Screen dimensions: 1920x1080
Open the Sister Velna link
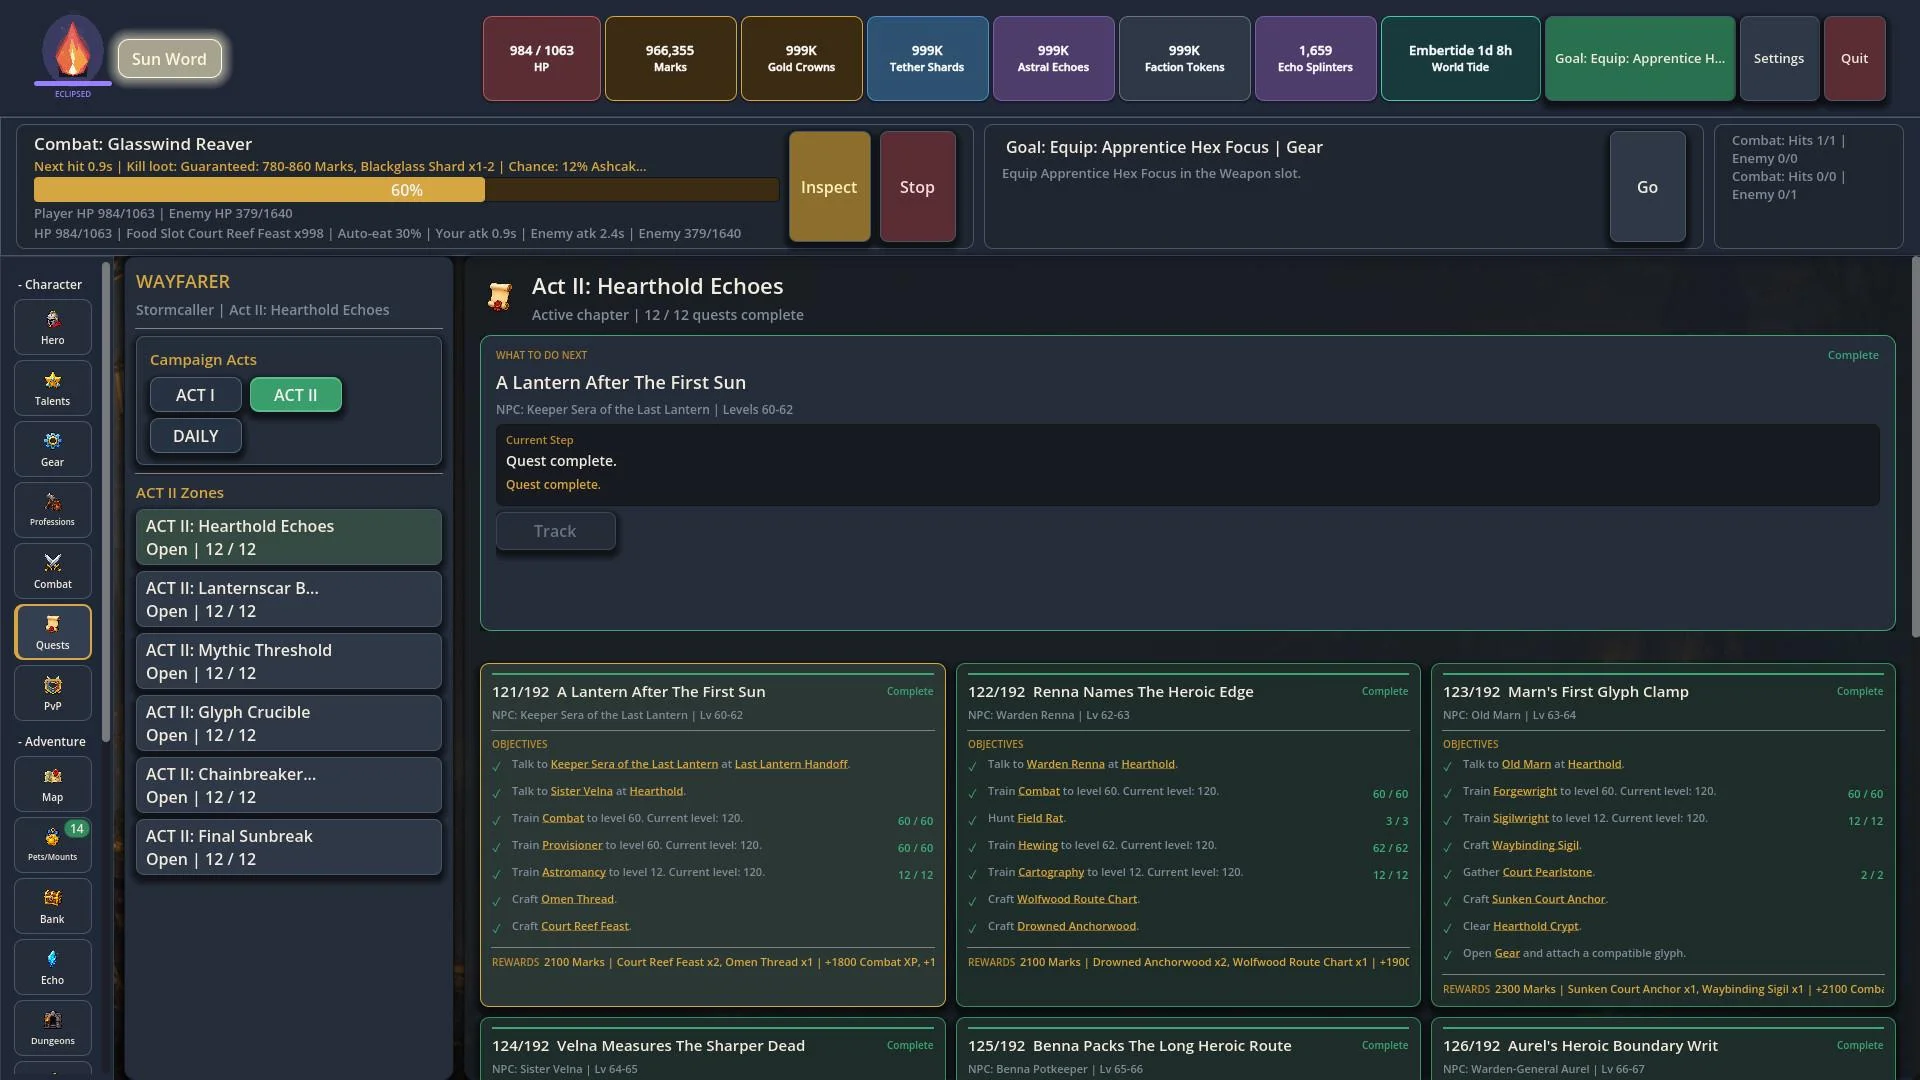(x=582, y=791)
